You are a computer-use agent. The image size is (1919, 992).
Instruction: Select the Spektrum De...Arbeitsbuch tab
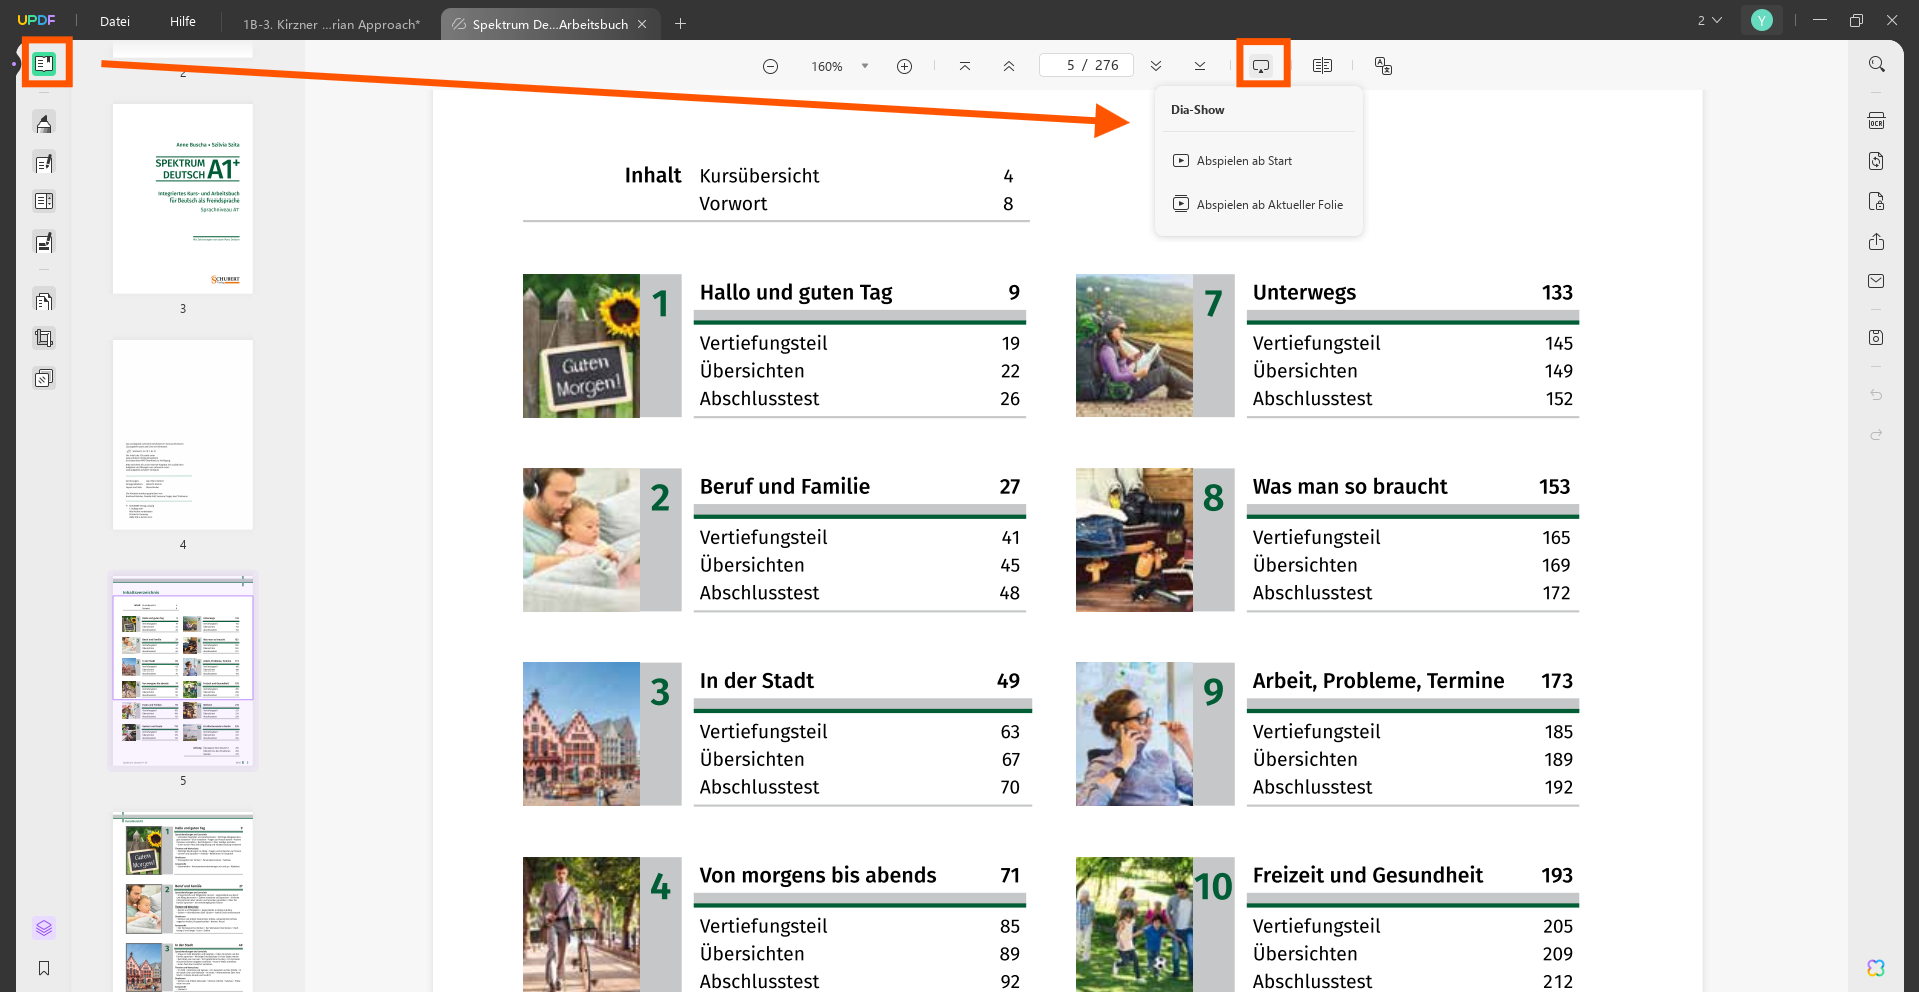[550, 24]
